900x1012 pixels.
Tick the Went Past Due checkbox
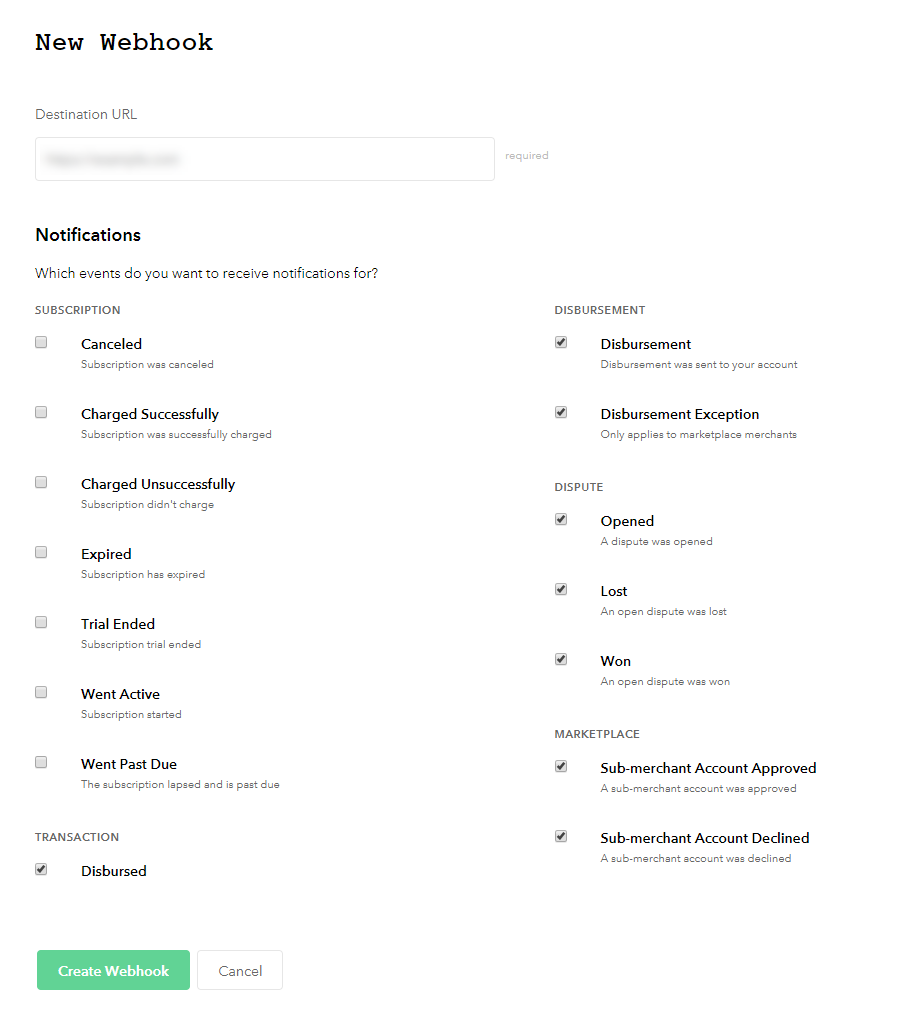point(41,762)
